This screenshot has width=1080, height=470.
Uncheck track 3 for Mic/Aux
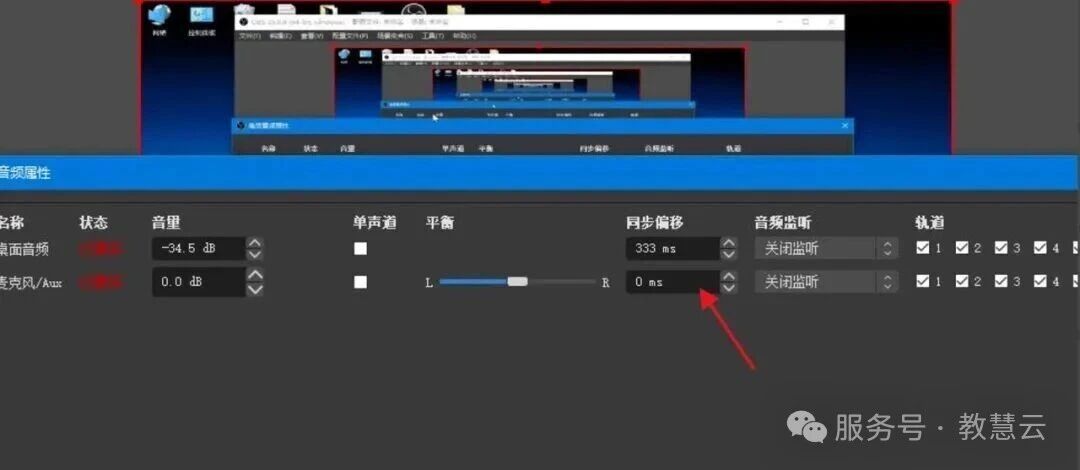tap(1001, 282)
